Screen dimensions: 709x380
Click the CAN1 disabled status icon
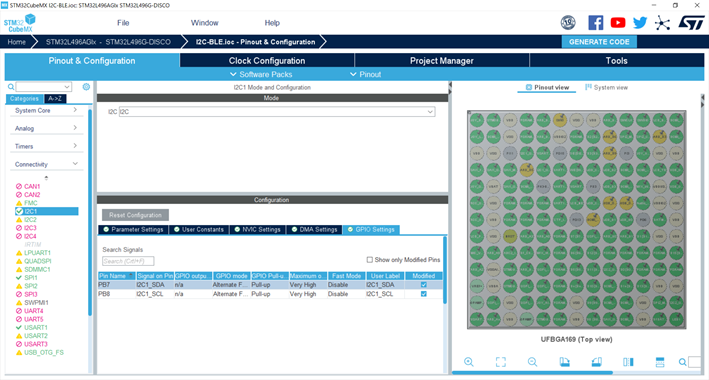click(x=19, y=186)
